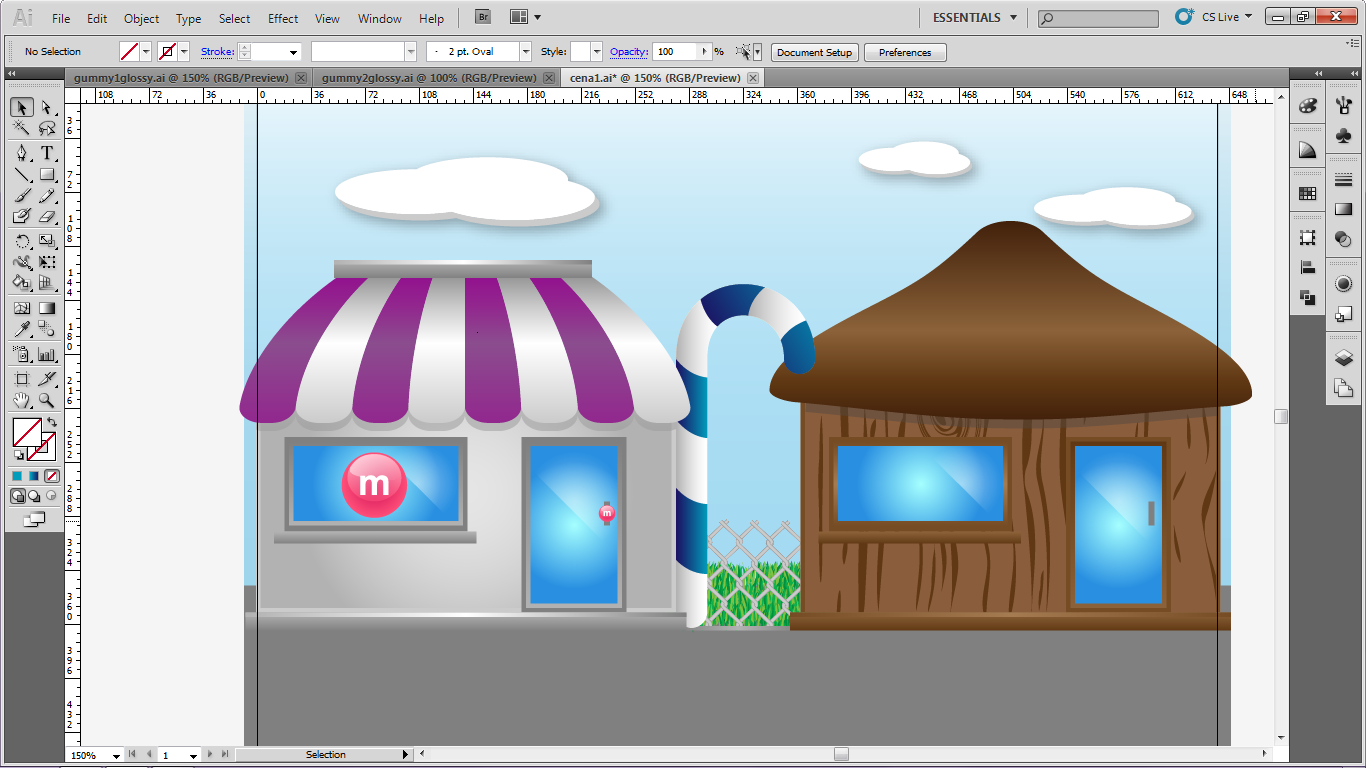Switch to the gummy2glossy.ai tab

coord(428,78)
